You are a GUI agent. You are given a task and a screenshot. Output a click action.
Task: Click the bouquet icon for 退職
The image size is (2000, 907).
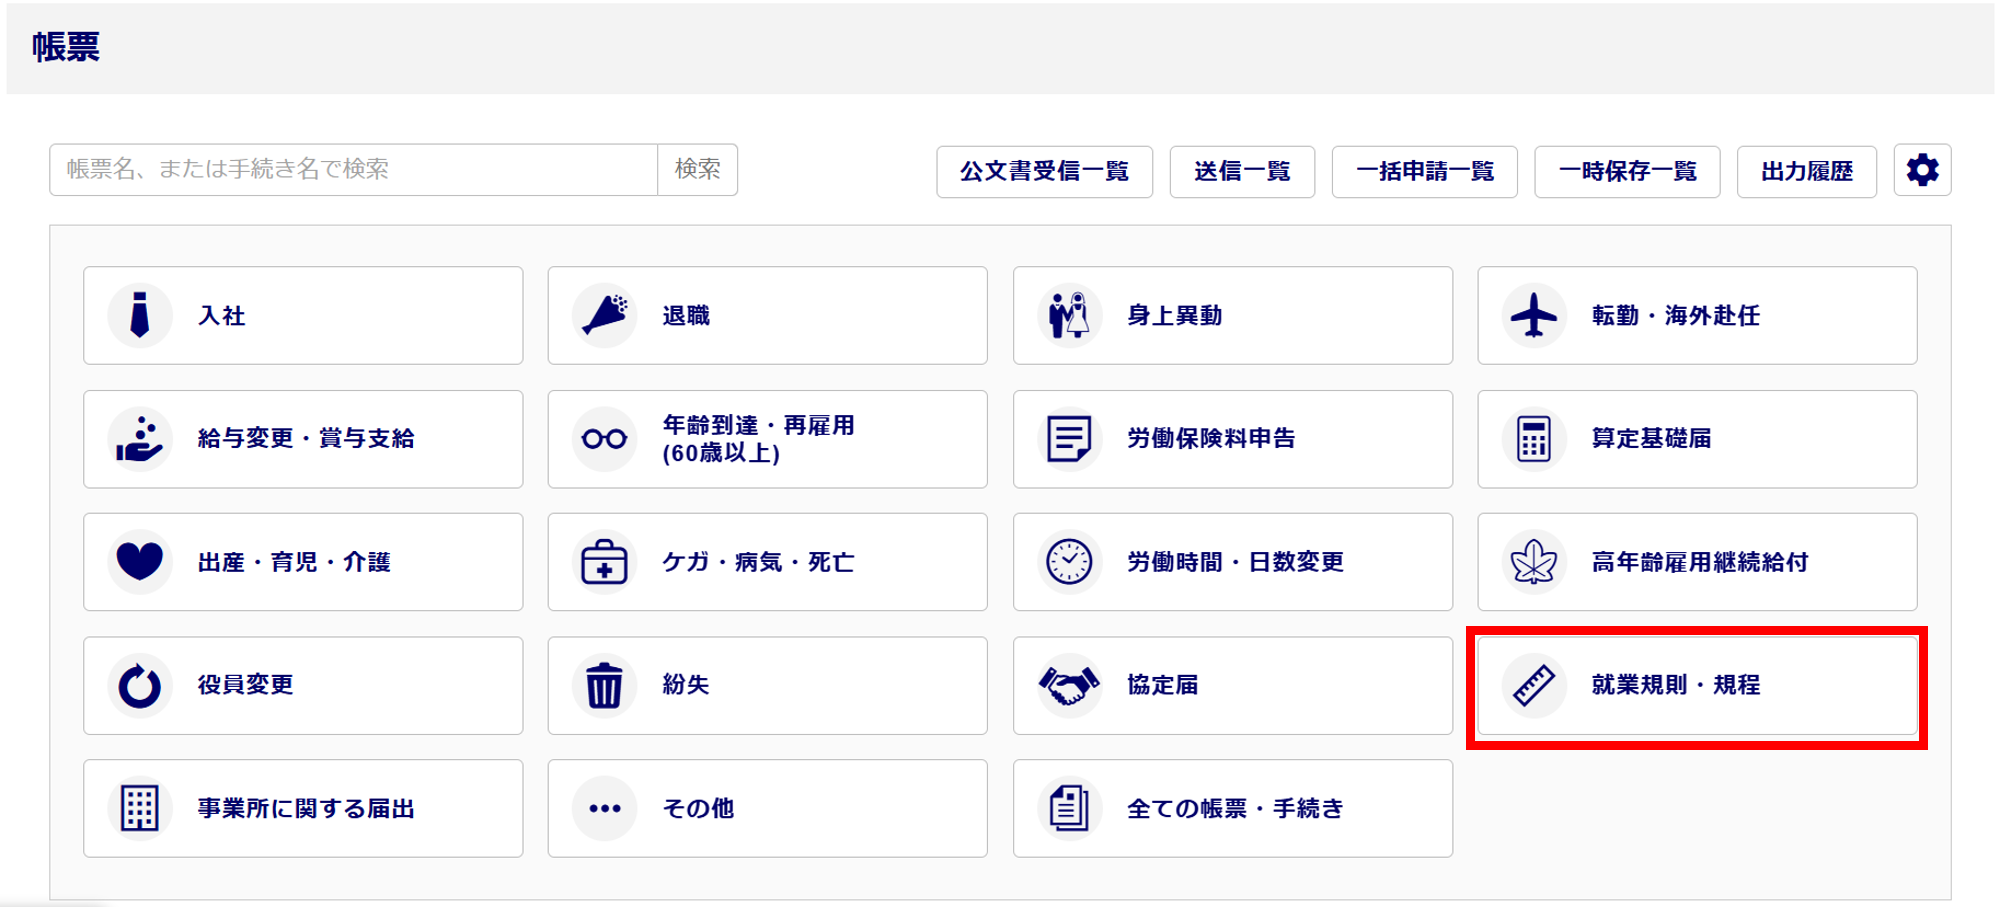pos(605,315)
